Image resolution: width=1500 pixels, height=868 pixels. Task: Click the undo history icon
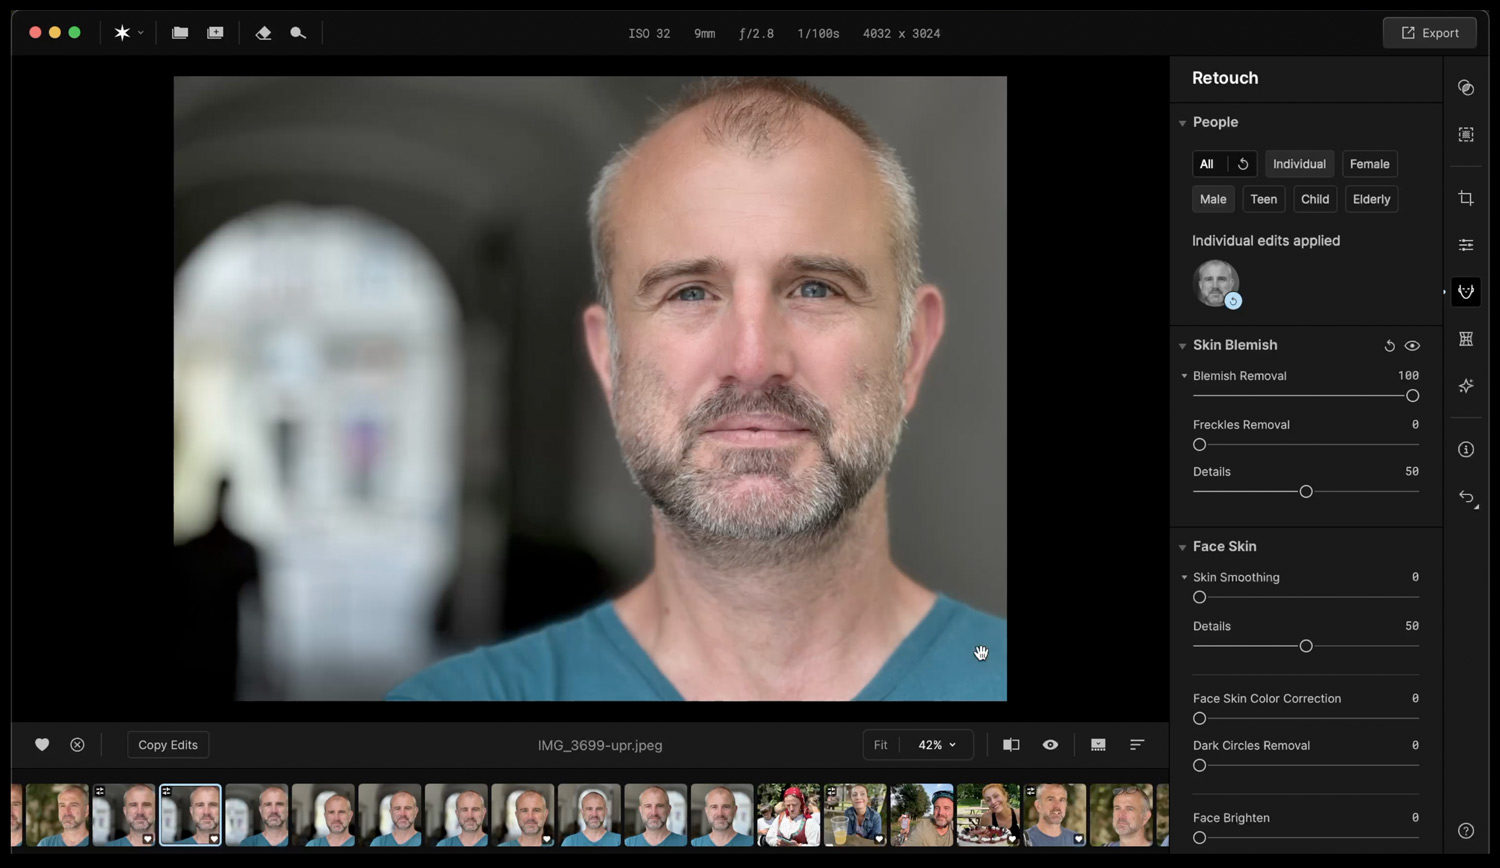[x=1466, y=497]
